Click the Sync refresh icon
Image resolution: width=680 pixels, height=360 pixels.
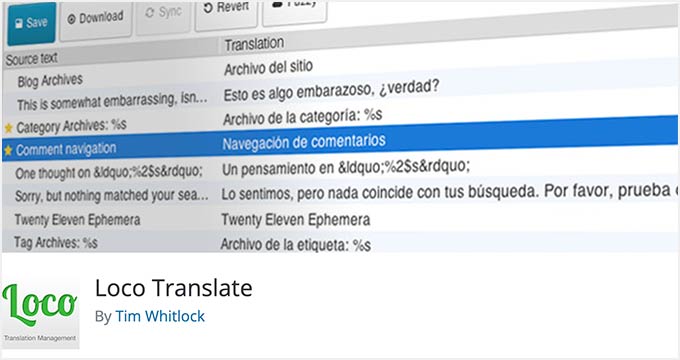click(x=150, y=13)
